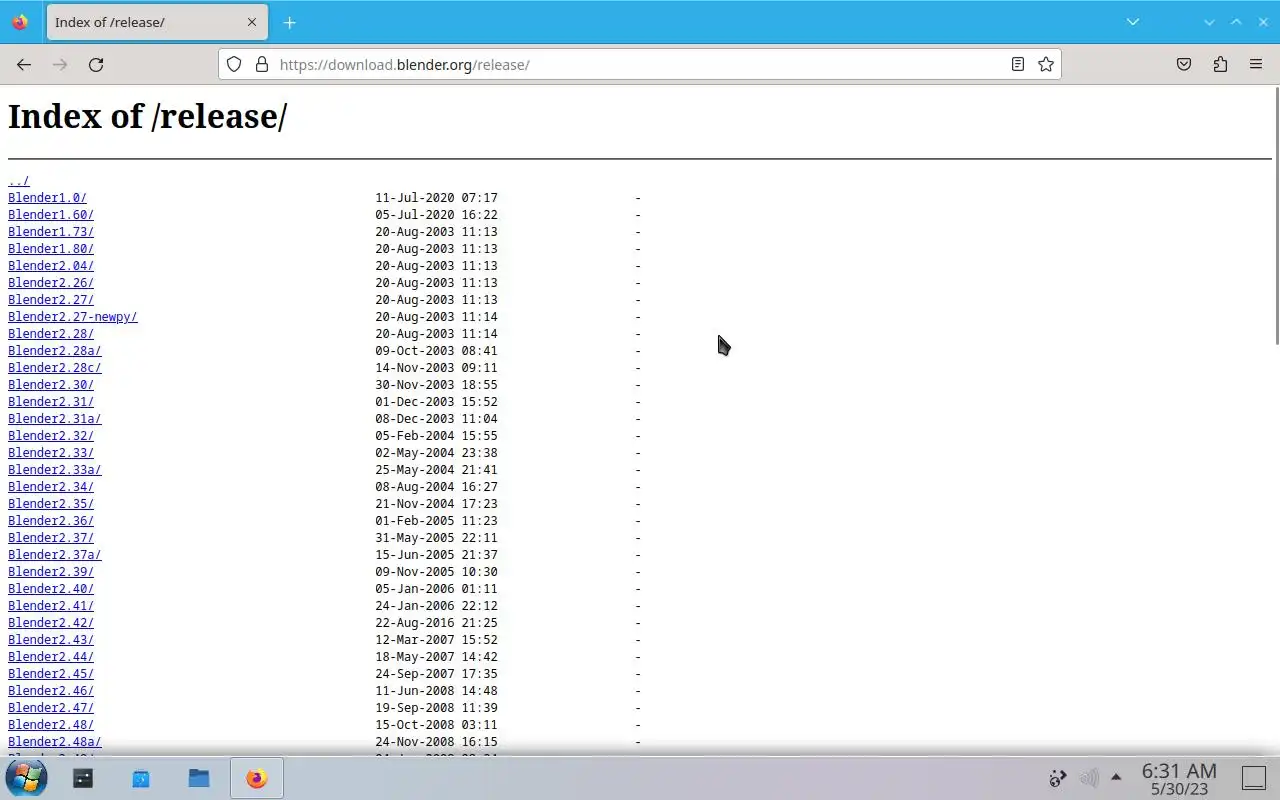Open the Blender2.37a/ folder link

tap(55, 555)
